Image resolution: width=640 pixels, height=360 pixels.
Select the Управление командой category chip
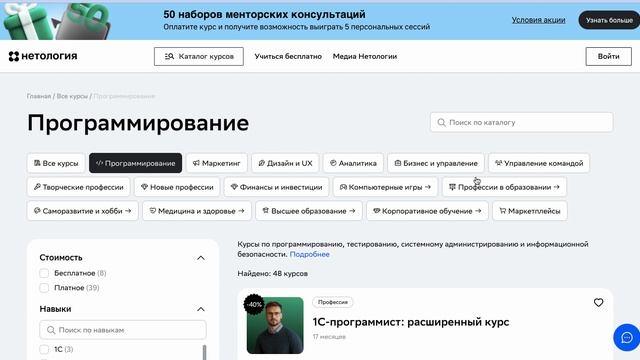pyautogui.click(x=539, y=163)
